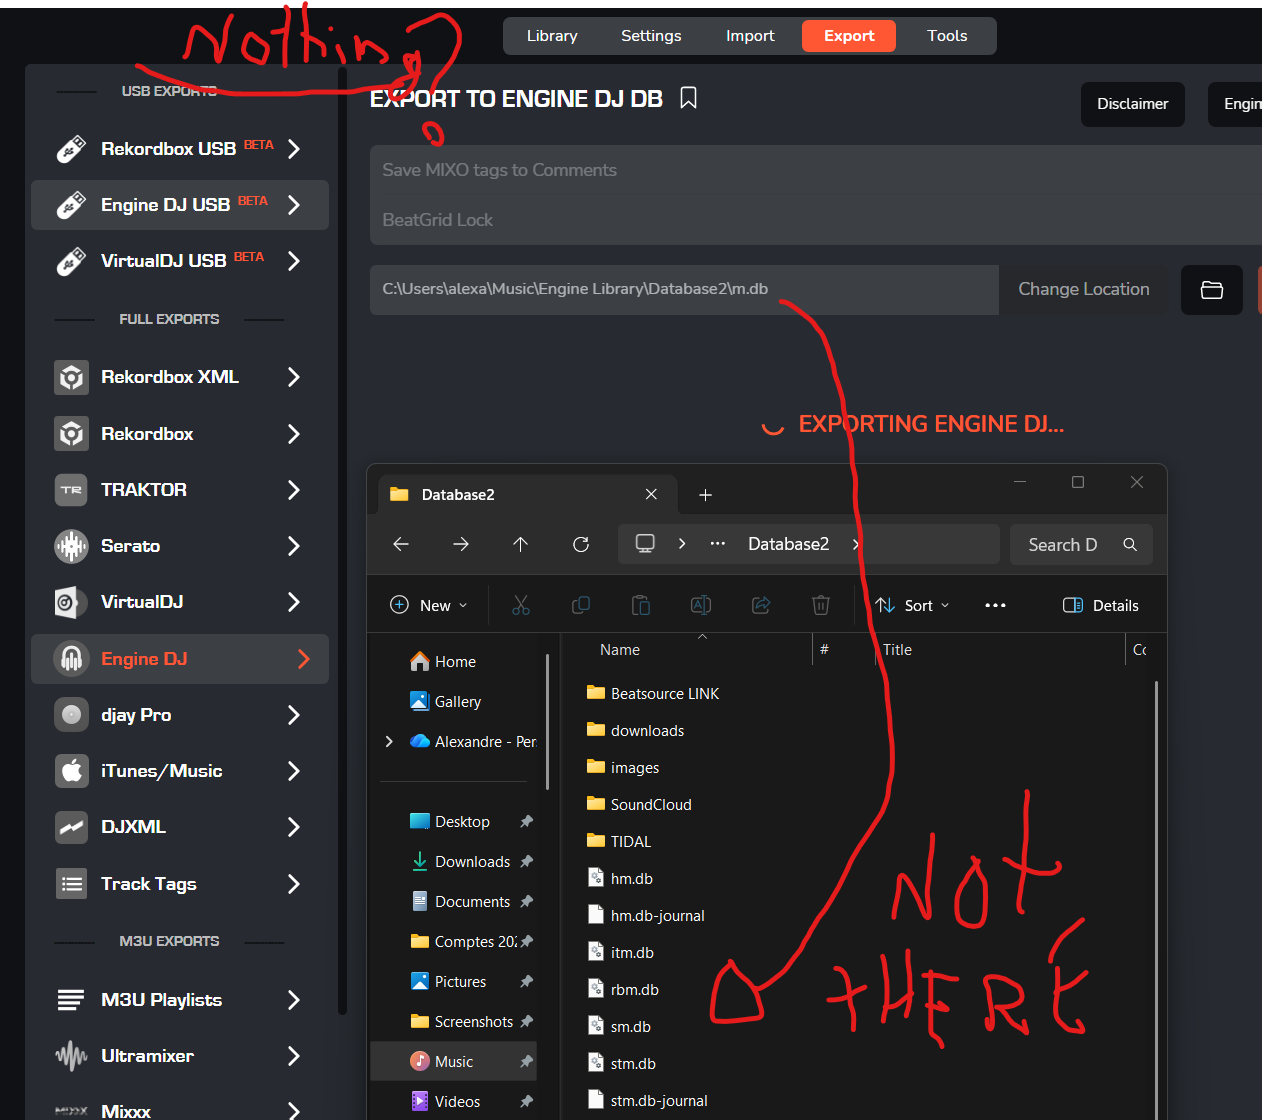The width and height of the screenshot is (1262, 1120).
Task: Expand the Rekordbox XML chevron
Action: tap(294, 377)
